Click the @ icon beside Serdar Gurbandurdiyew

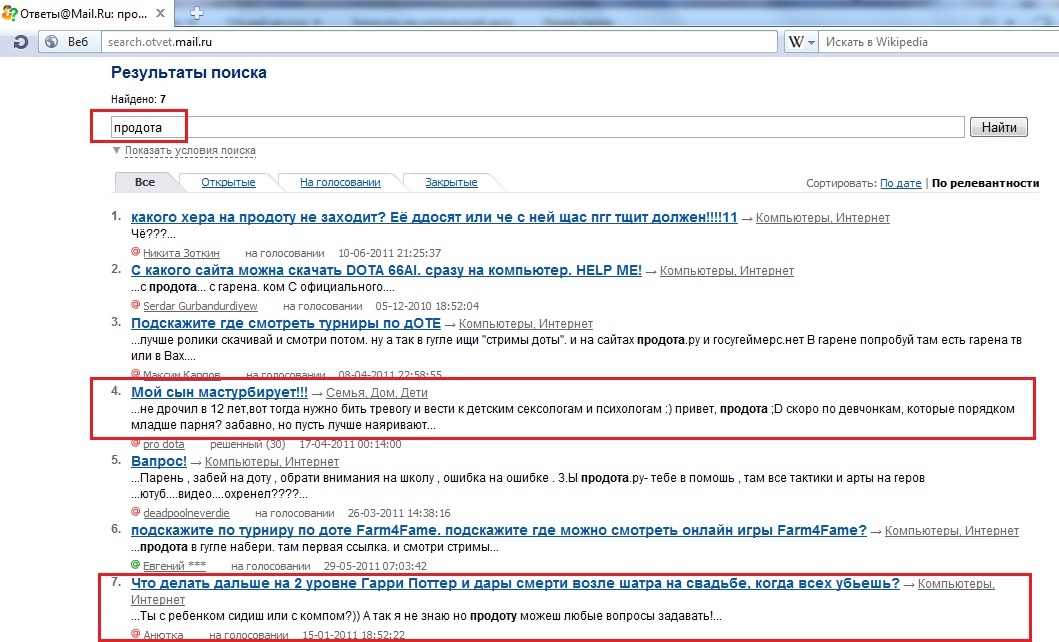(135, 305)
